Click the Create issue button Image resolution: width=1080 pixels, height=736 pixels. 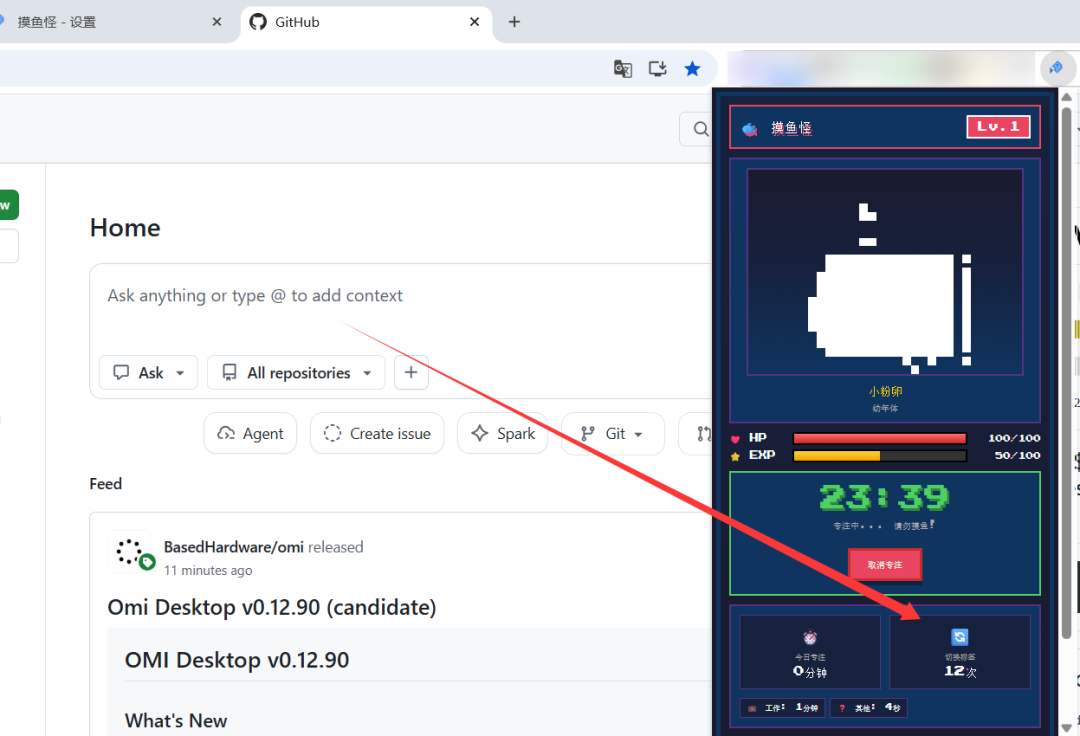coord(377,434)
